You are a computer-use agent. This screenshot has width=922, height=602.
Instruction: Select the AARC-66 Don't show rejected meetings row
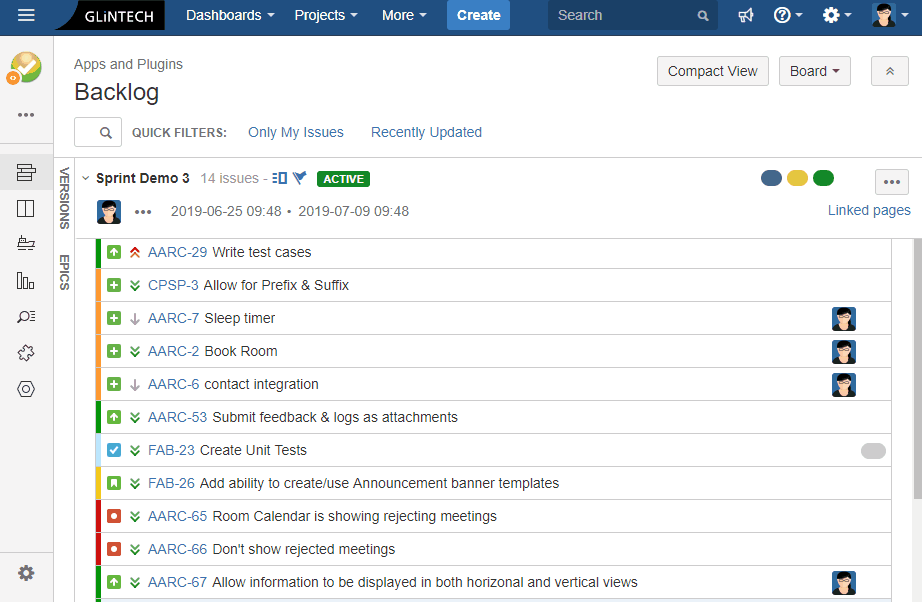coord(494,549)
